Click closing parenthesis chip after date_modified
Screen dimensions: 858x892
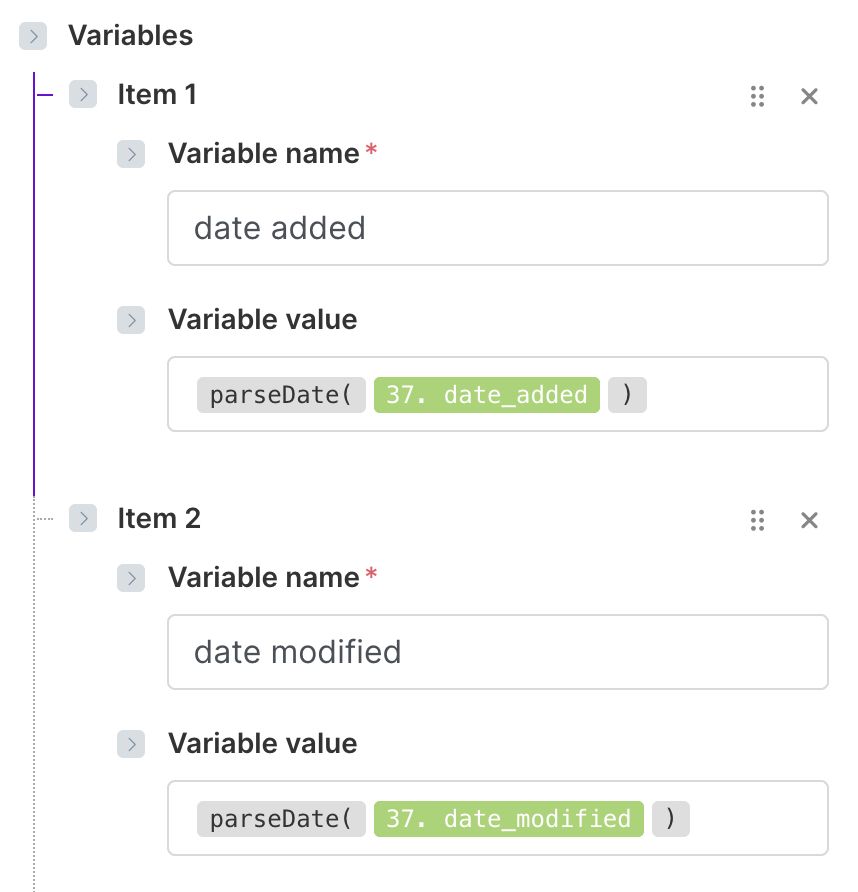(x=671, y=819)
